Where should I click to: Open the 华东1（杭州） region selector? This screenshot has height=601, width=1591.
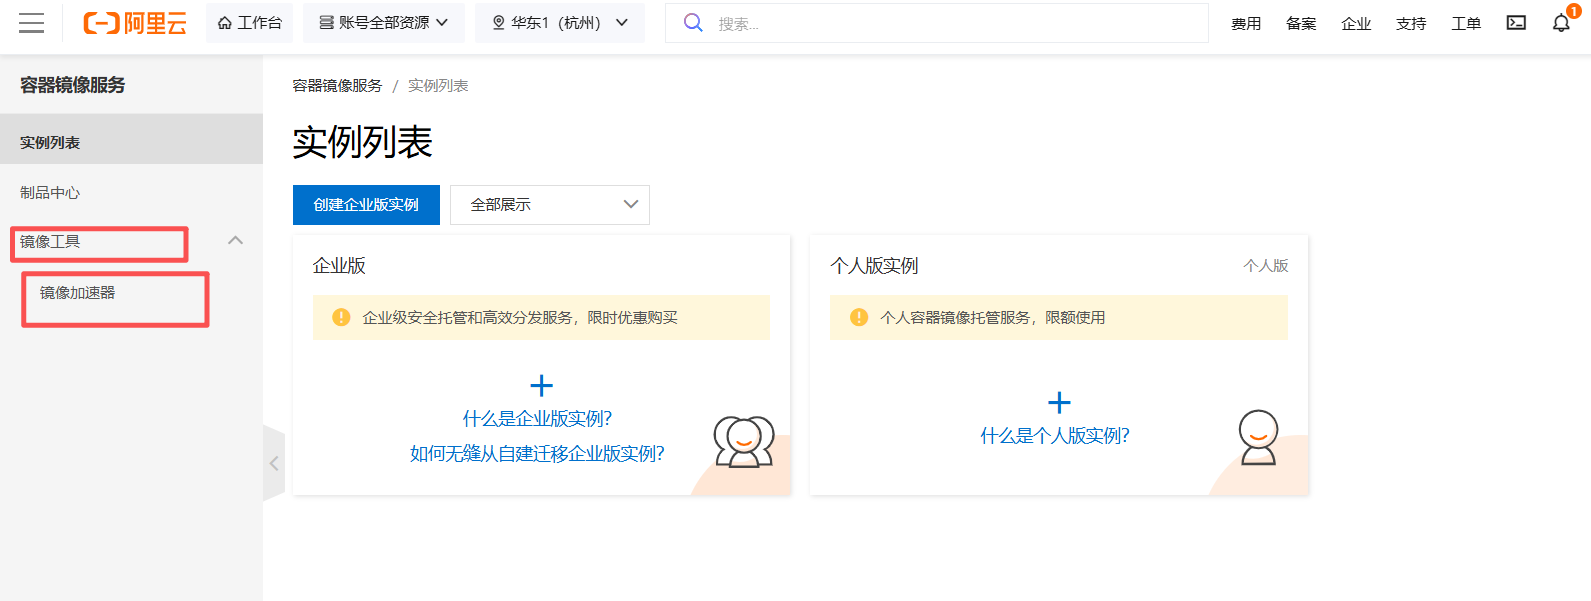point(560,23)
